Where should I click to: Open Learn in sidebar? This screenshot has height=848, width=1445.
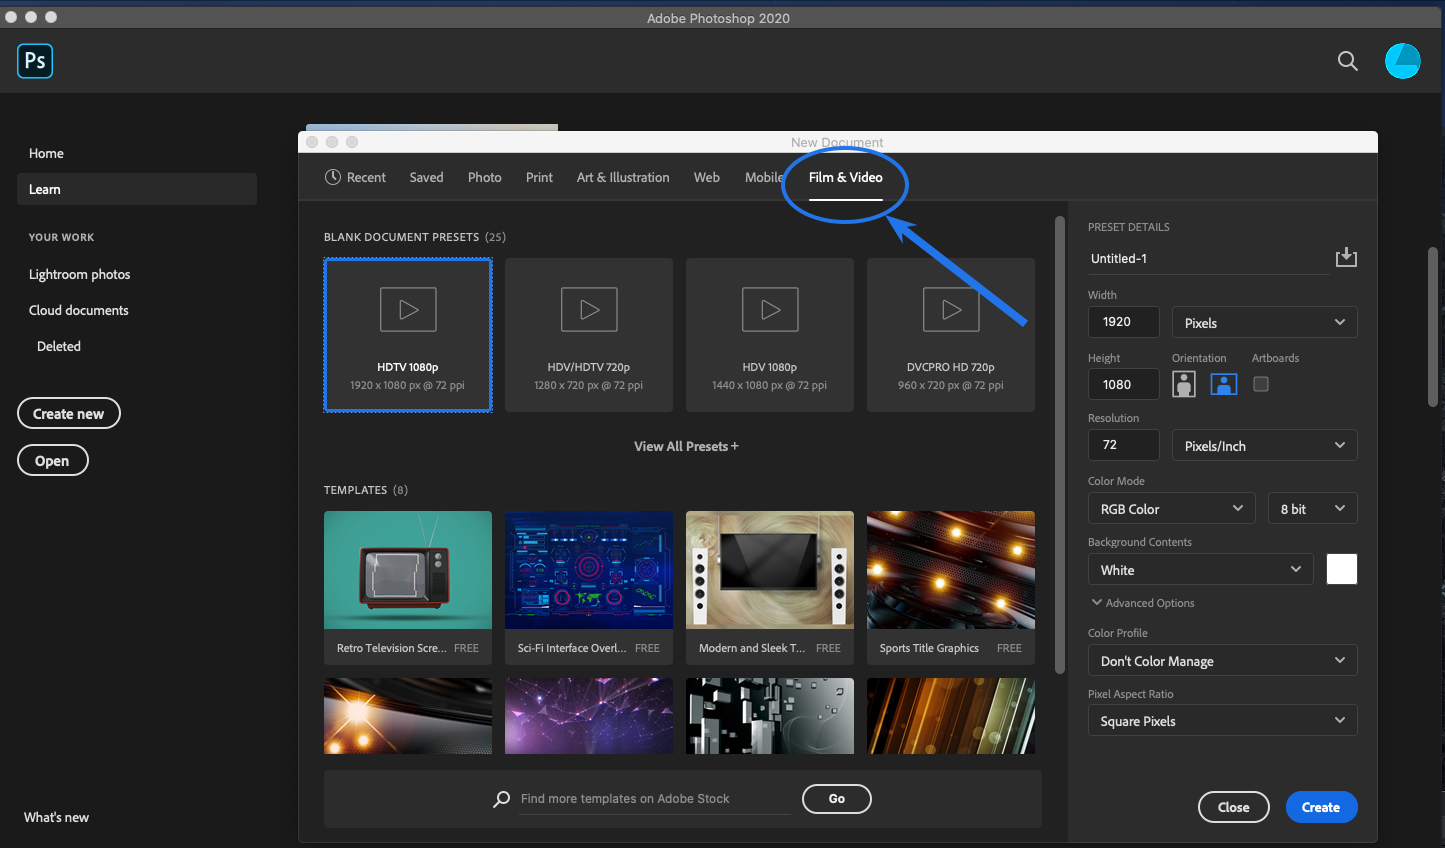tap(137, 189)
